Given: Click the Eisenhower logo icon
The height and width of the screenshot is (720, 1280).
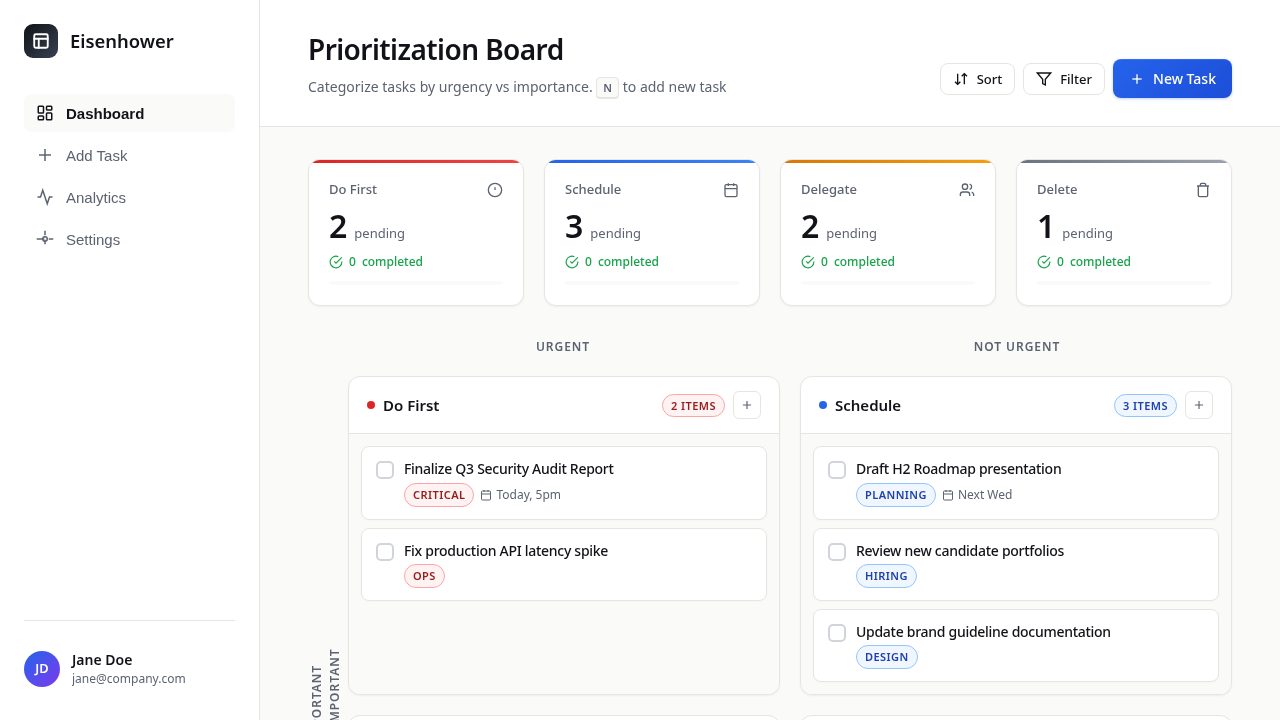Looking at the screenshot, I should coord(41,41).
